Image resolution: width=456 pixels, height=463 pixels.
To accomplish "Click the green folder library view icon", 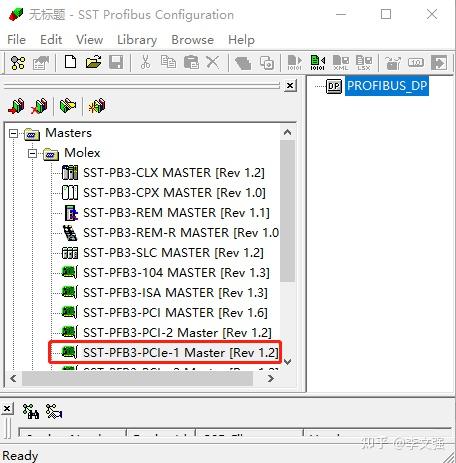I will tap(68, 106).
